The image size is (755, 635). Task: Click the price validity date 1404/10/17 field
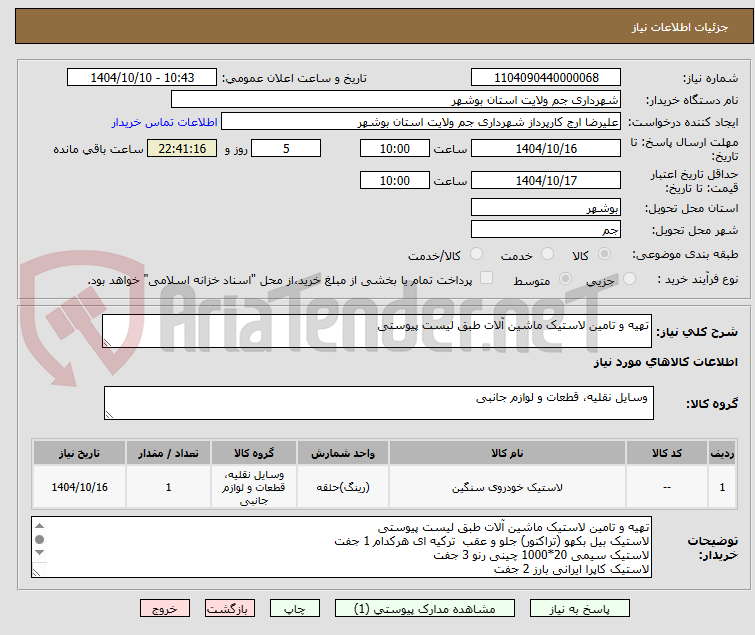pyautogui.click(x=546, y=181)
